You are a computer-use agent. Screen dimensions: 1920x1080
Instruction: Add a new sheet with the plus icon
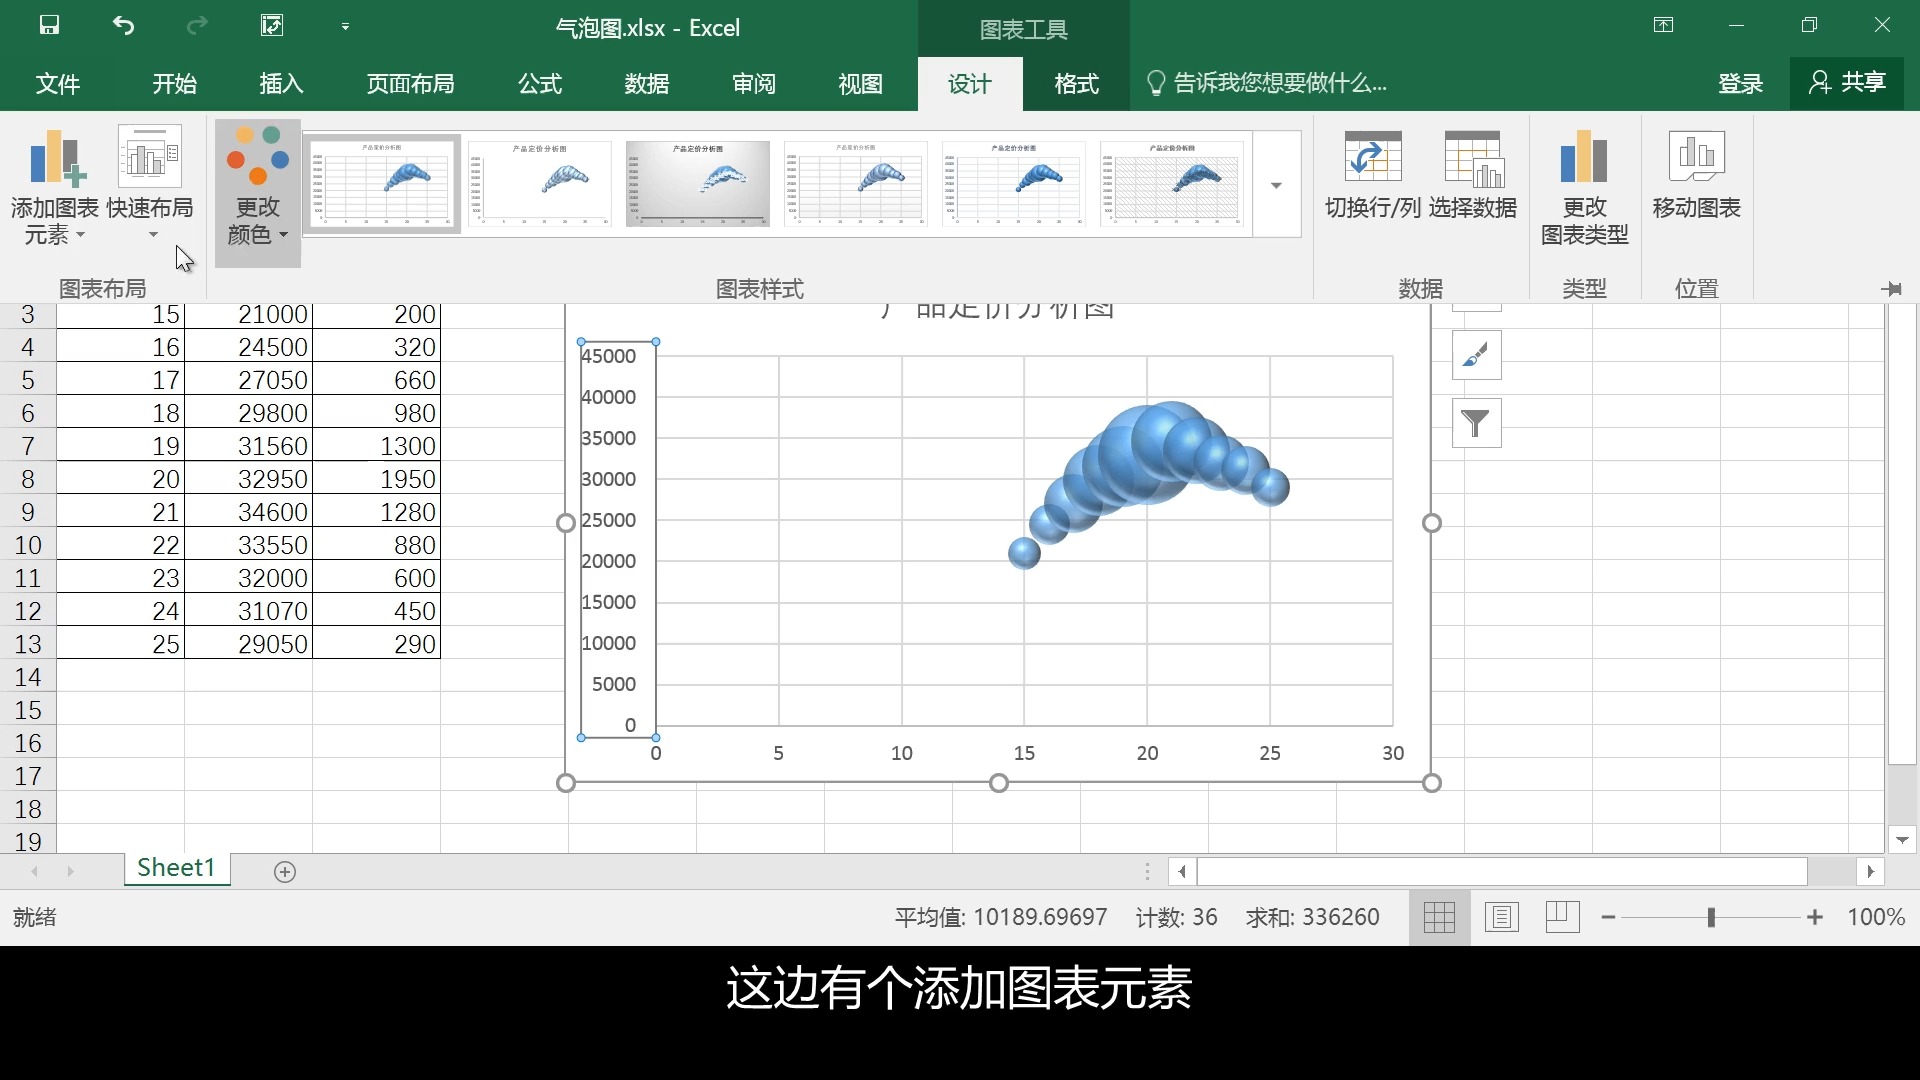285,872
